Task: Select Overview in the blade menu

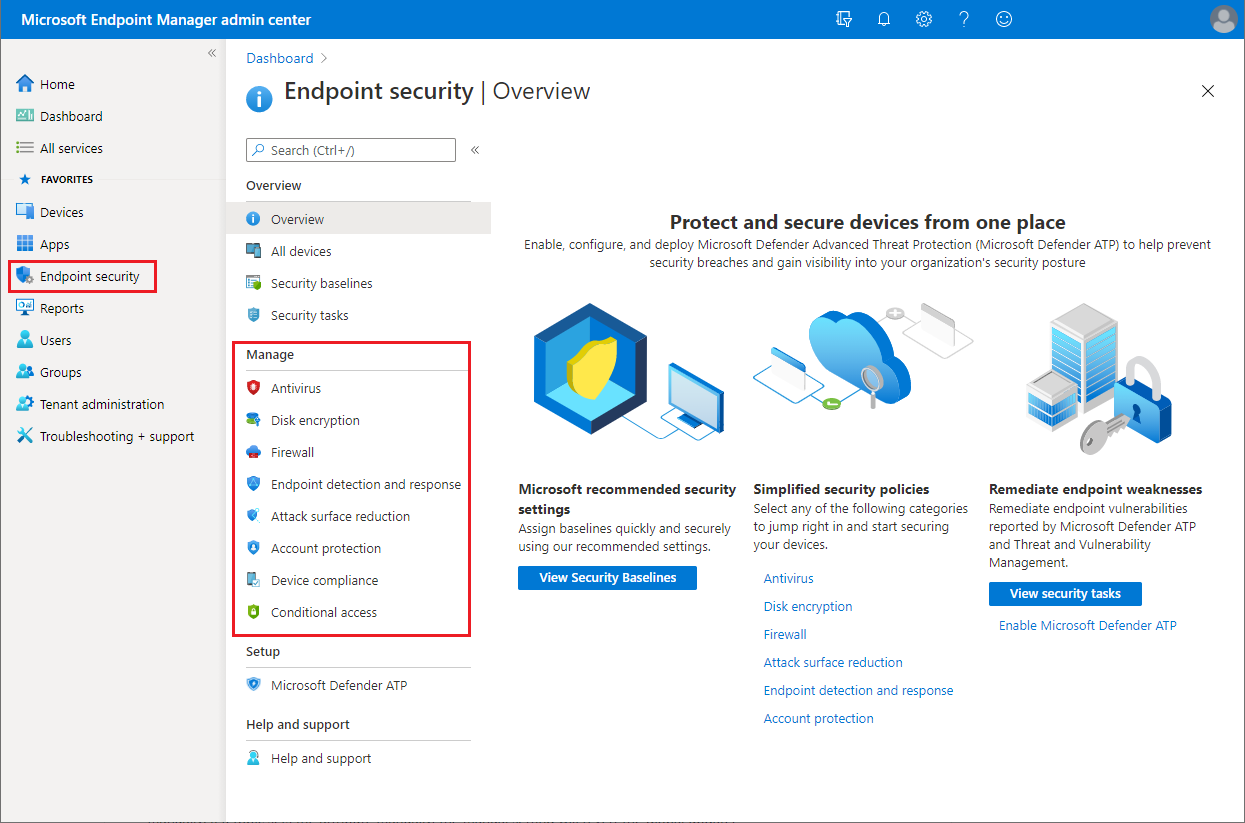Action: (x=358, y=219)
